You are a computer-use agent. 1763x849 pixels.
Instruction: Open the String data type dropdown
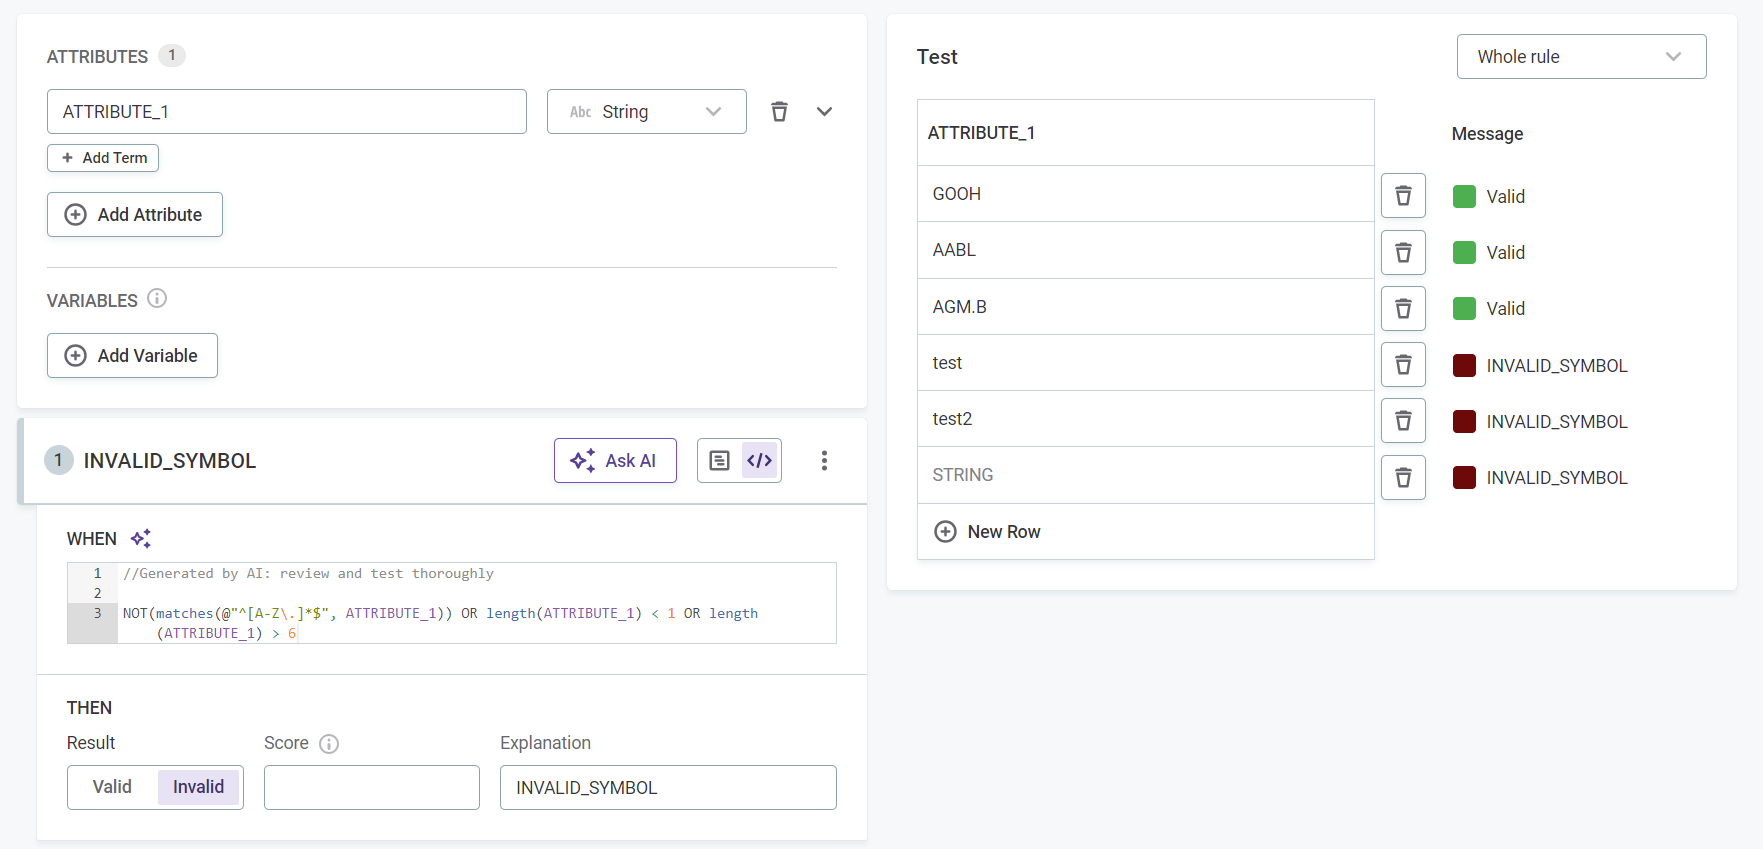pyautogui.click(x=646, y=112)
